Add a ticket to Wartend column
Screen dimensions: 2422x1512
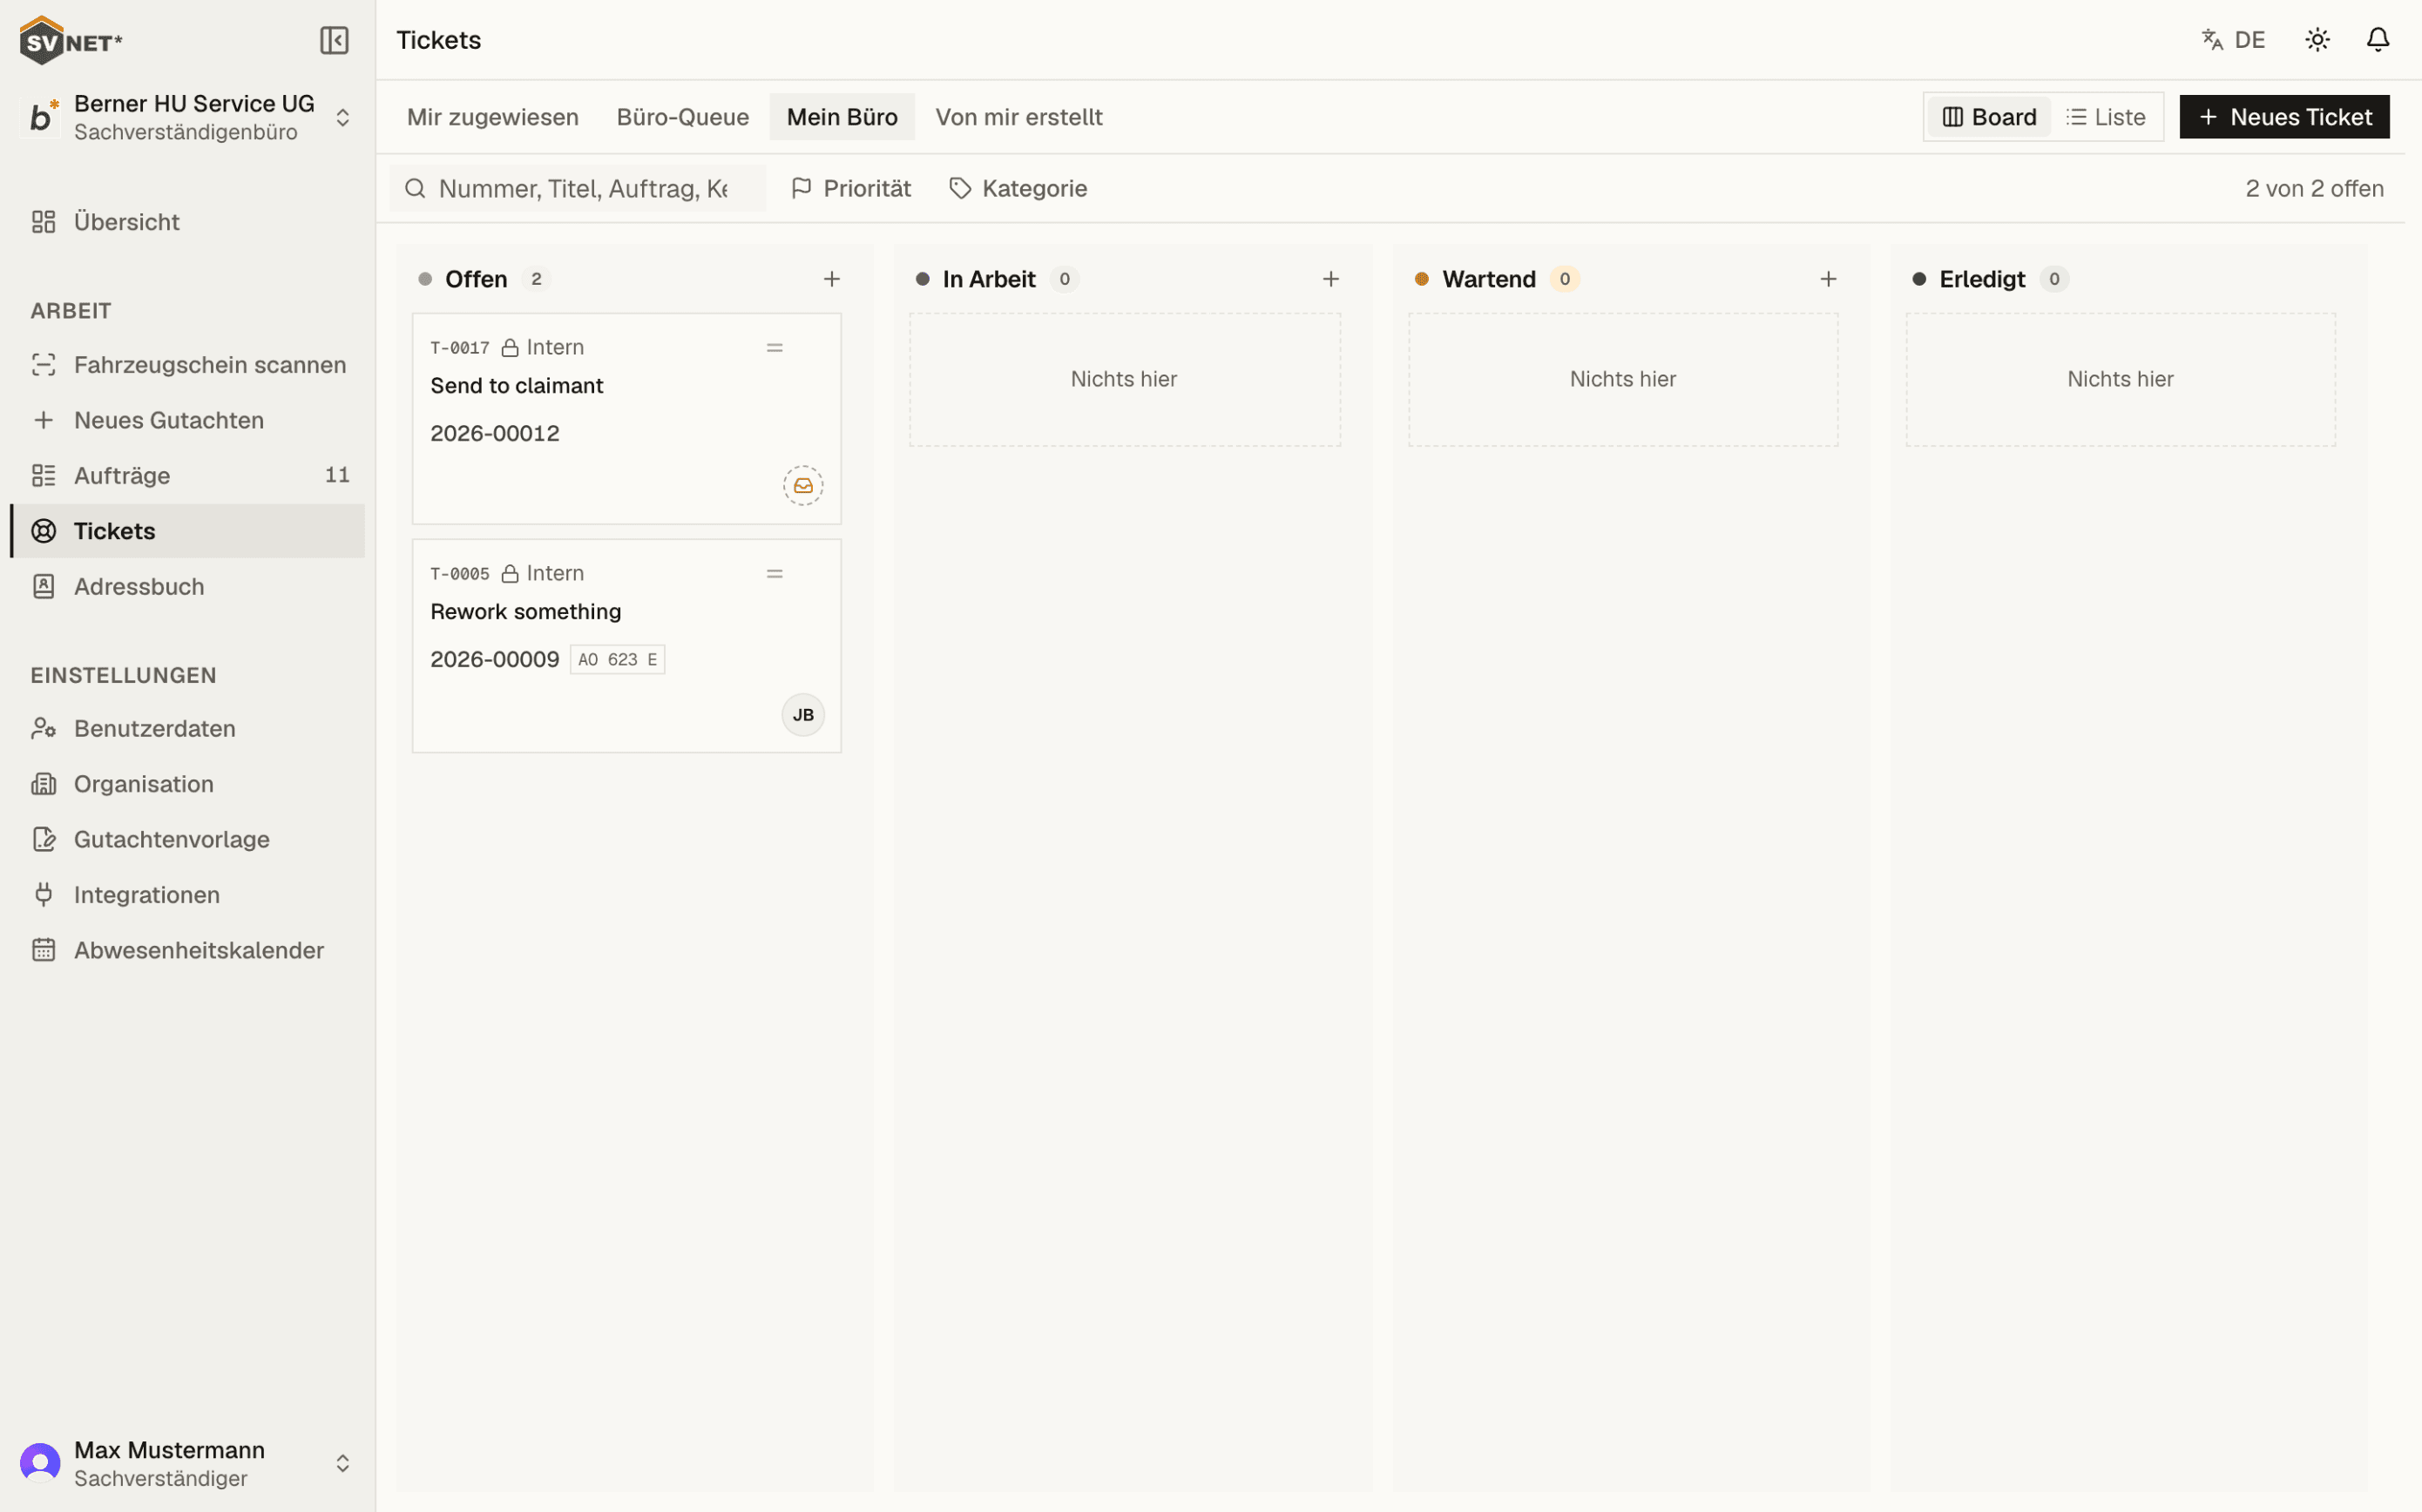(x=1828, y=279)
